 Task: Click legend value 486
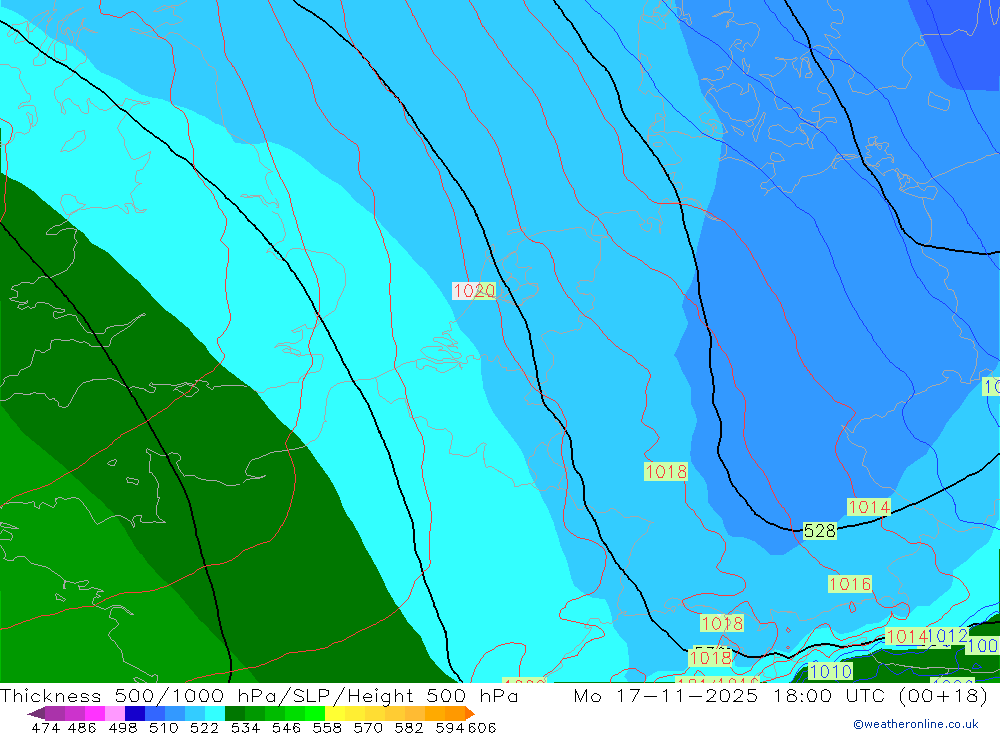point(82,728)
